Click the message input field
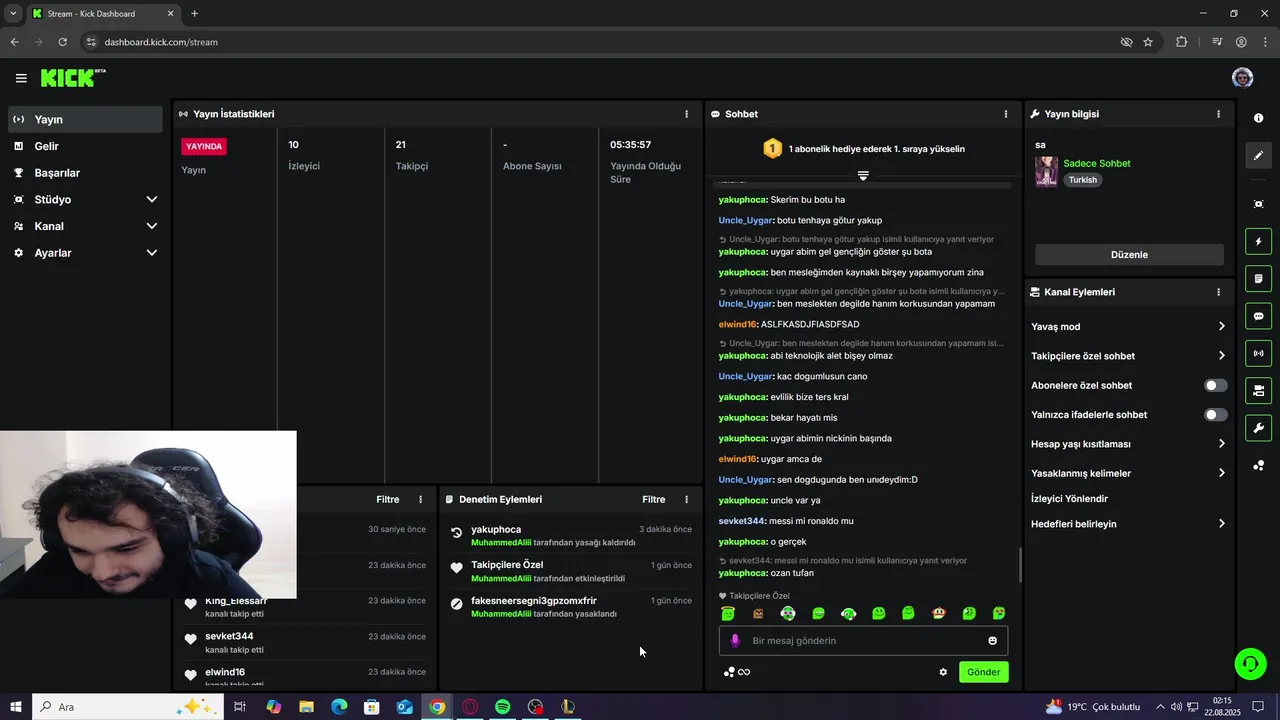 point(863,641)
